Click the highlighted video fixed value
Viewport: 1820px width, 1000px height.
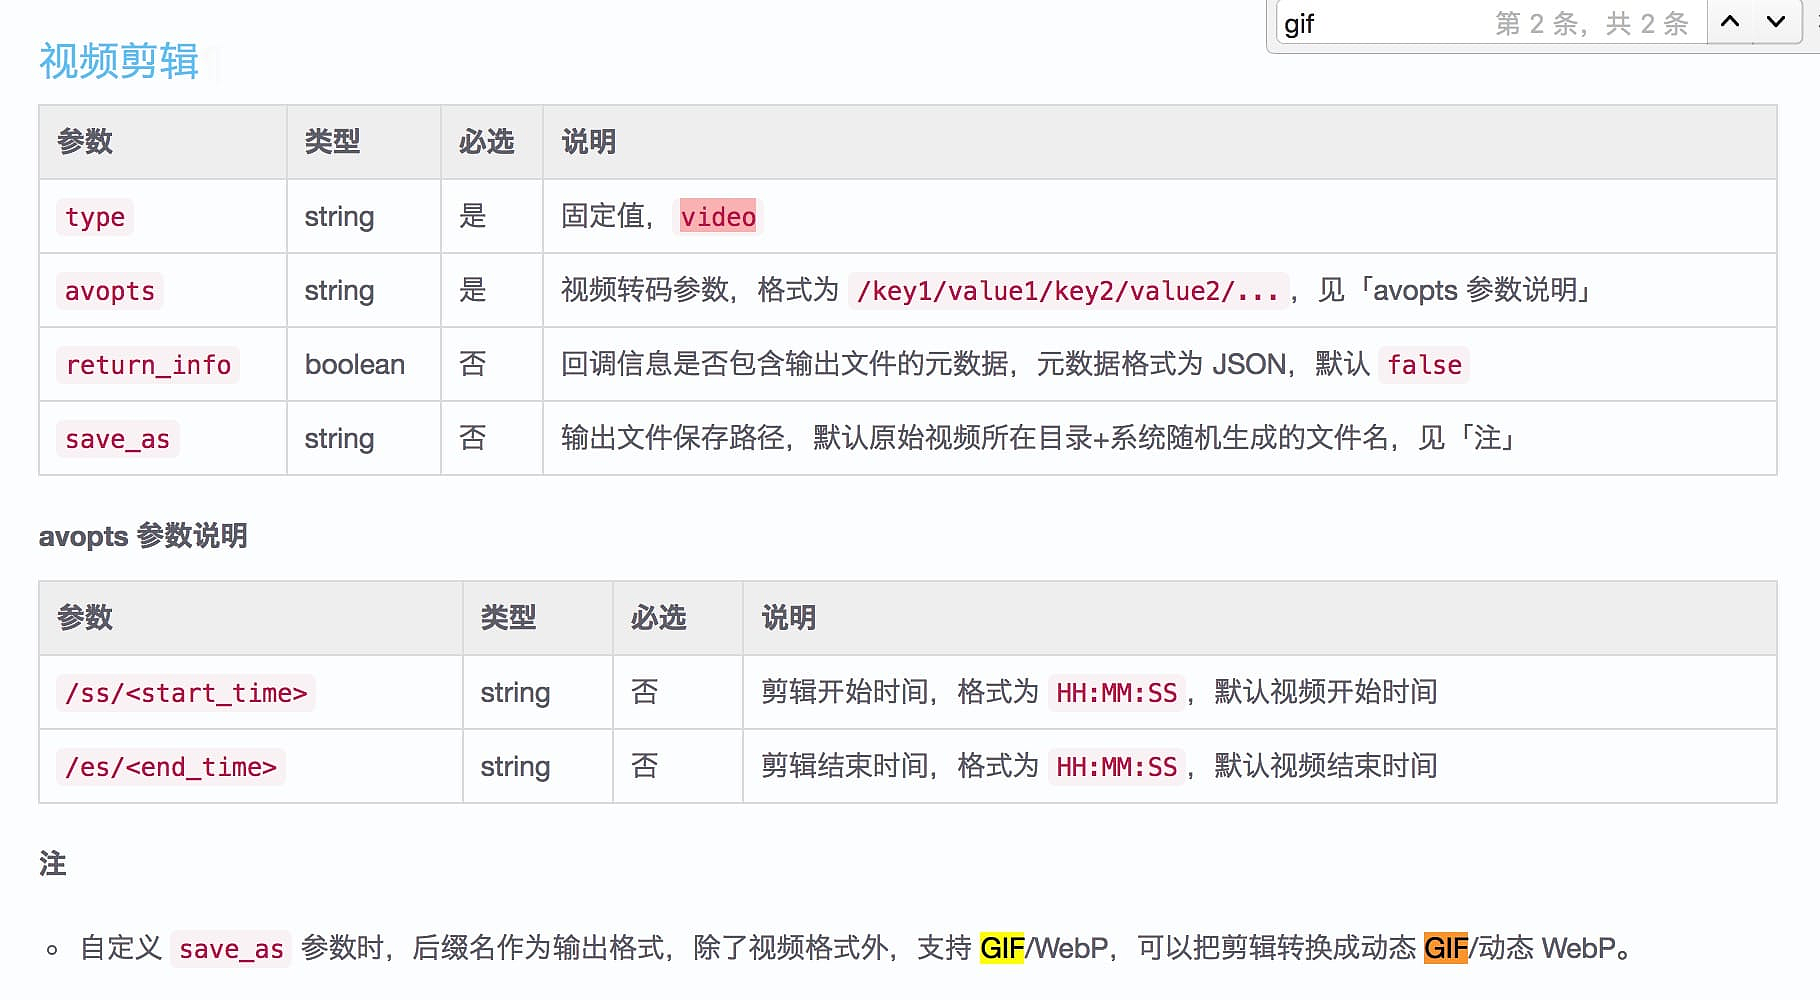pyautogui.click(x=718, y=217)
